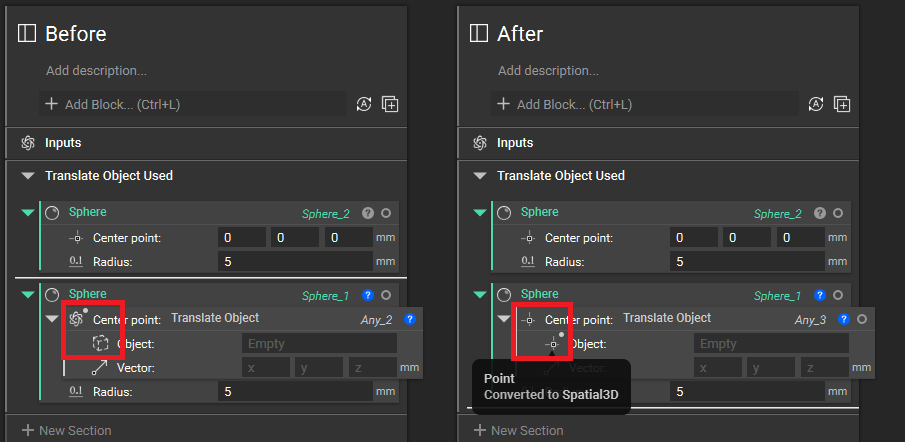Click Sphere_2 label in Before panel
Viewport: 905px width, 442px height.
click(326, 213)
